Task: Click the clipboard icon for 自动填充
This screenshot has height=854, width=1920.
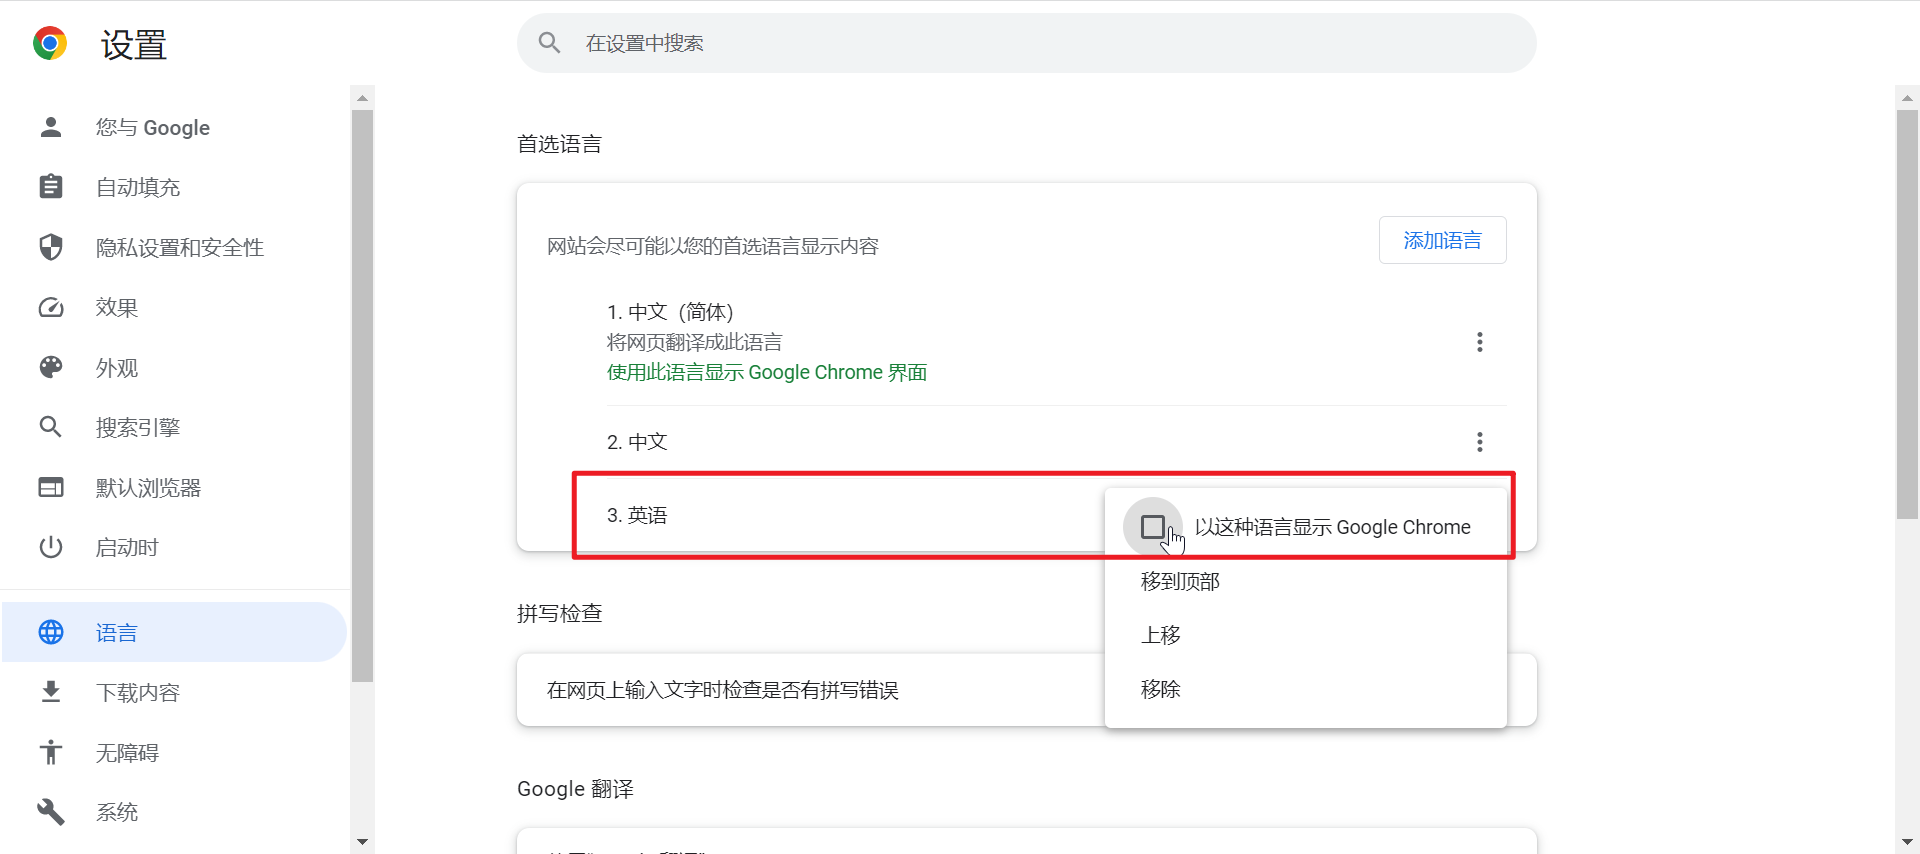Action: 51,187
